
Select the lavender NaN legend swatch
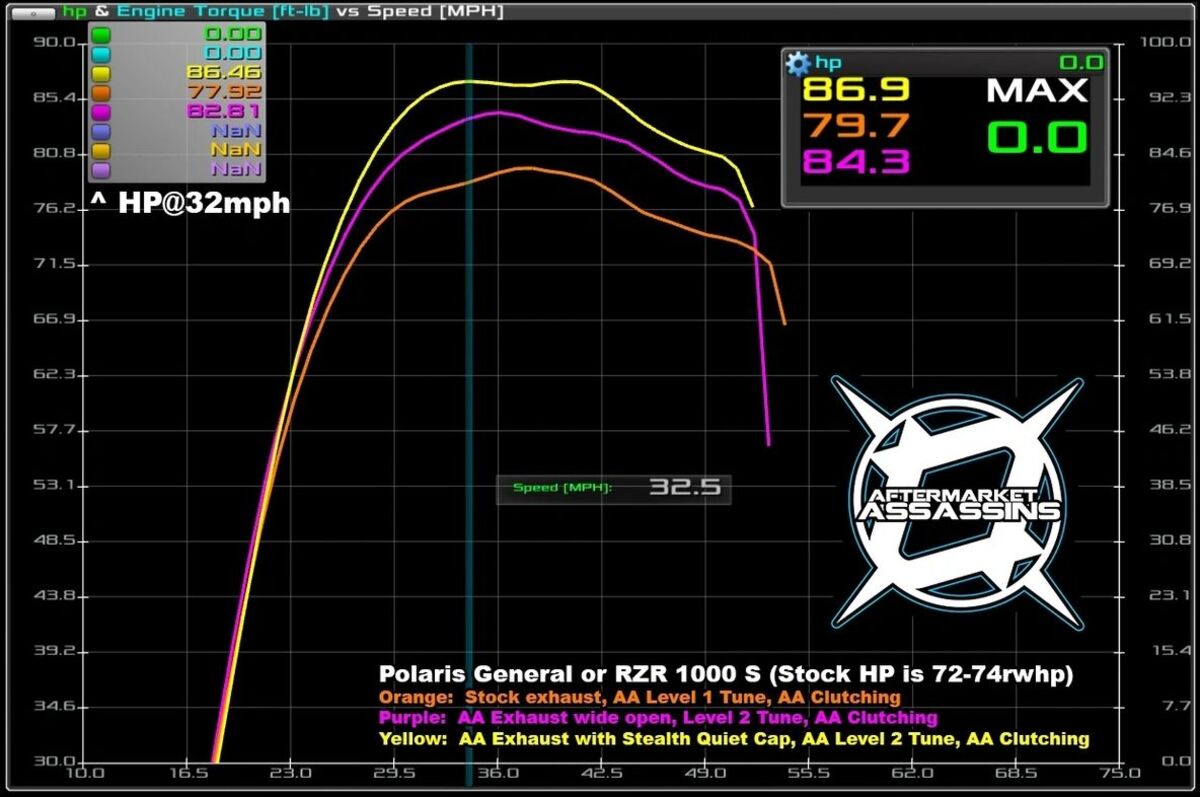[99, 168]
